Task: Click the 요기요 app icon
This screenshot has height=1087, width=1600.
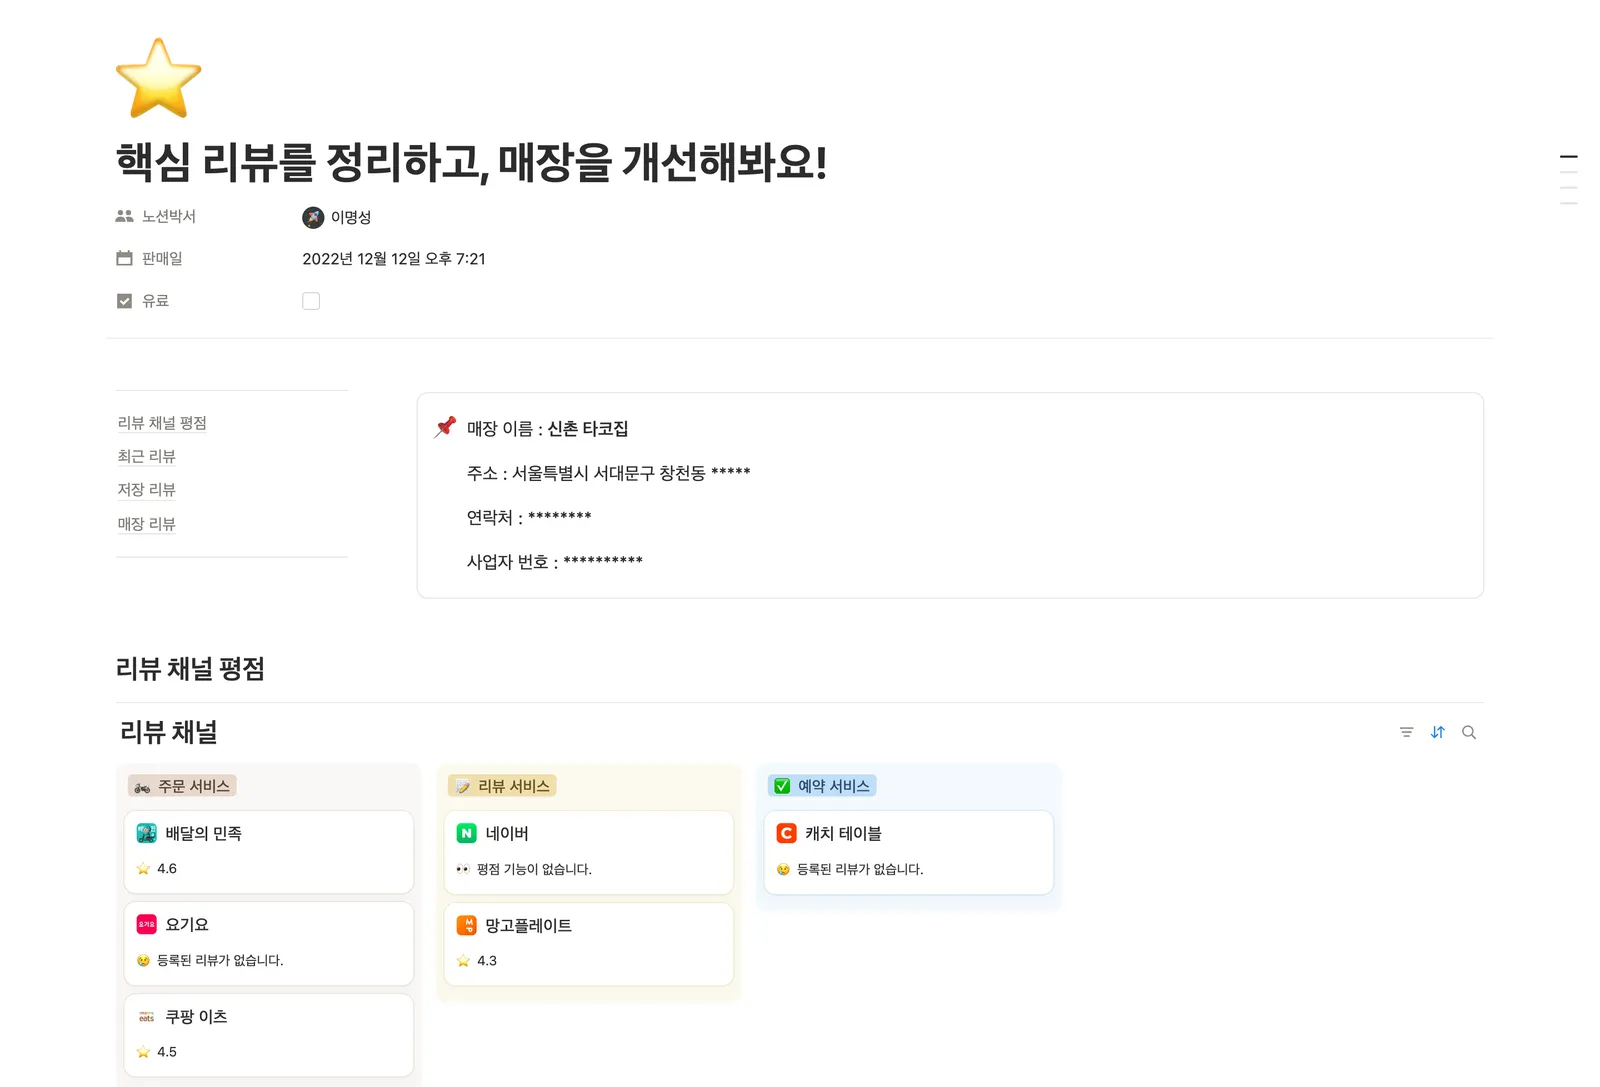Action: coord(146,925)
